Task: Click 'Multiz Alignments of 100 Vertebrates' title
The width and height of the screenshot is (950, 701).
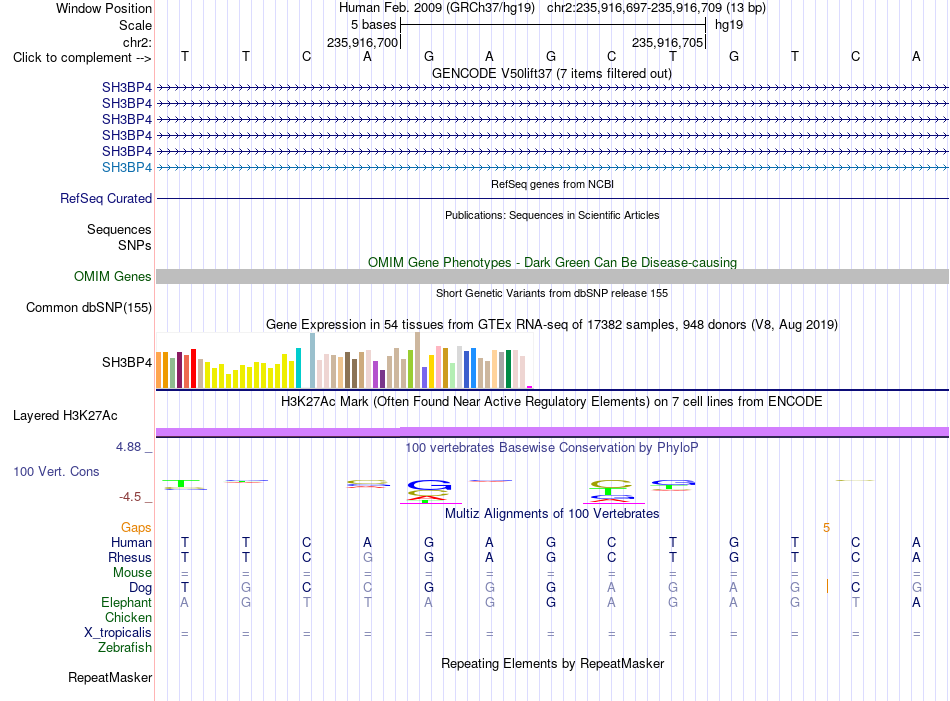Action: point(552,513)
